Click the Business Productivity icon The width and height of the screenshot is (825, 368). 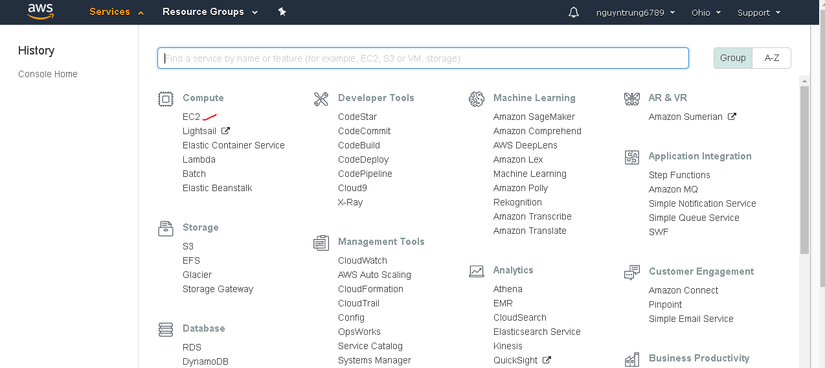click(x=632, y=360)
